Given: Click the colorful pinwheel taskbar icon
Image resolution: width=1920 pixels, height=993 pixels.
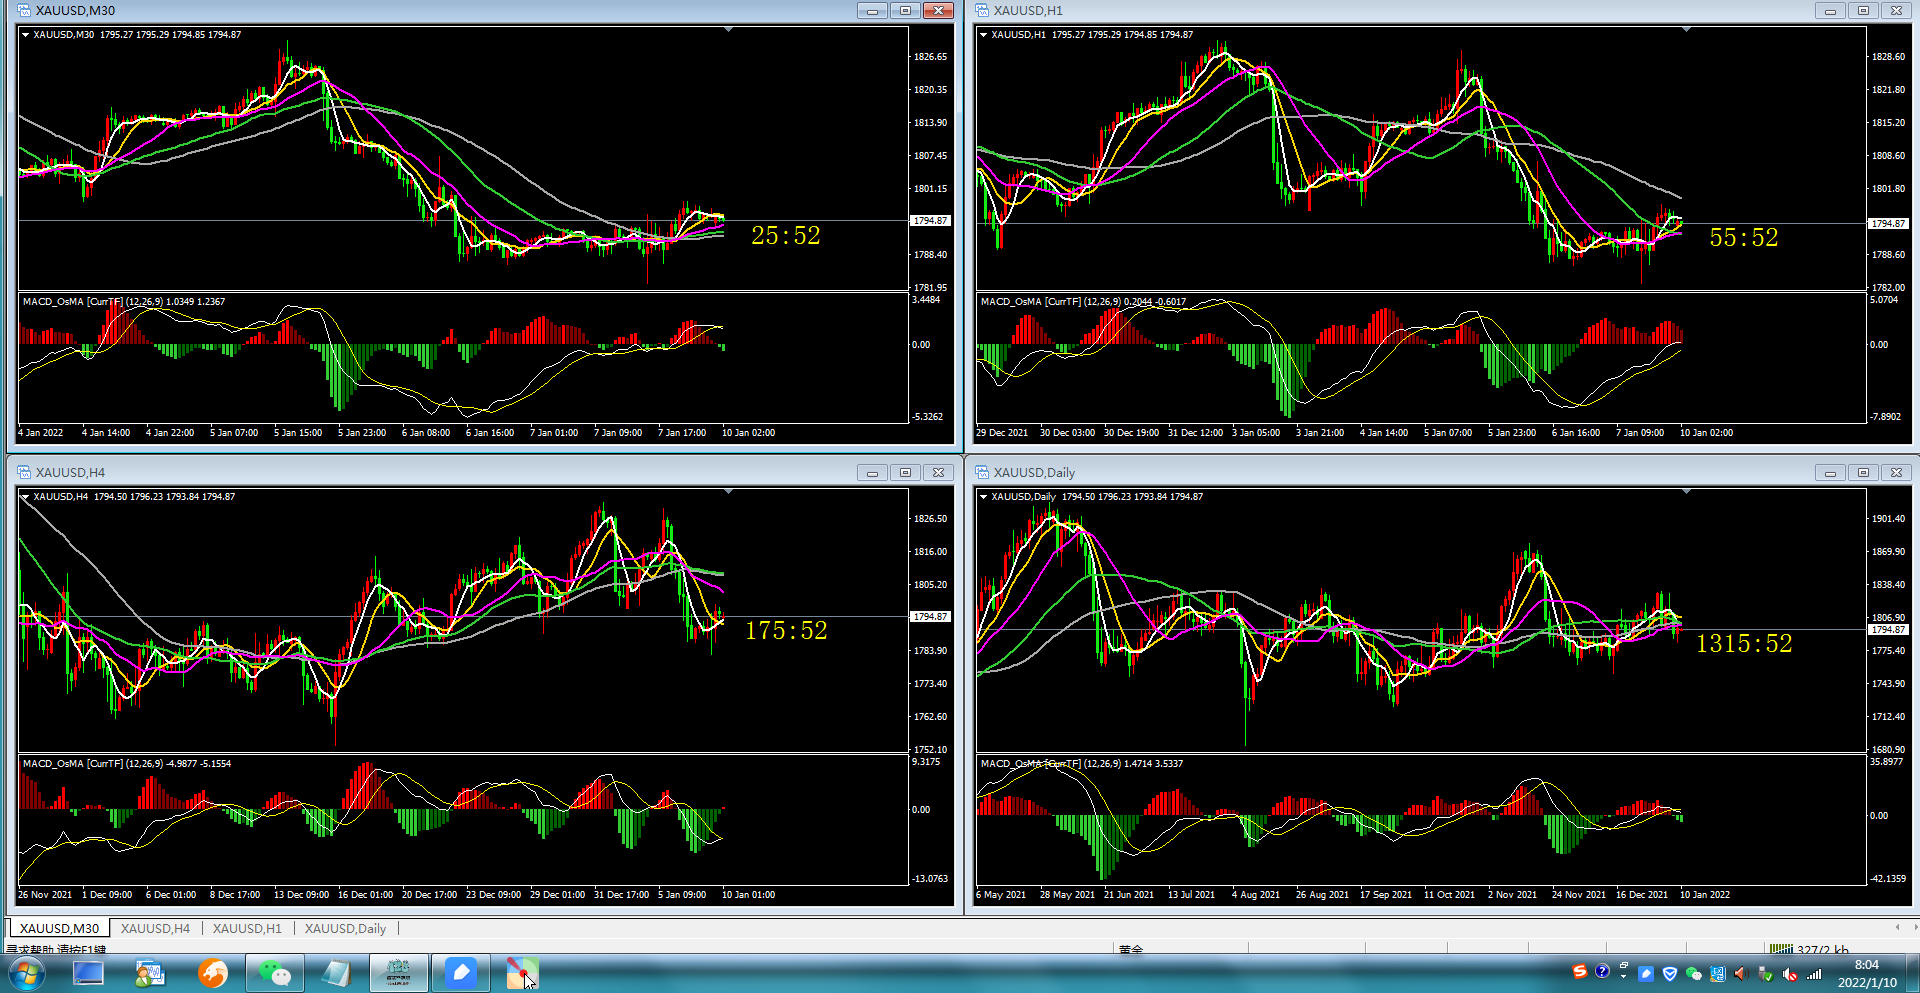Looking at the screenshot, I should [522, 973].
